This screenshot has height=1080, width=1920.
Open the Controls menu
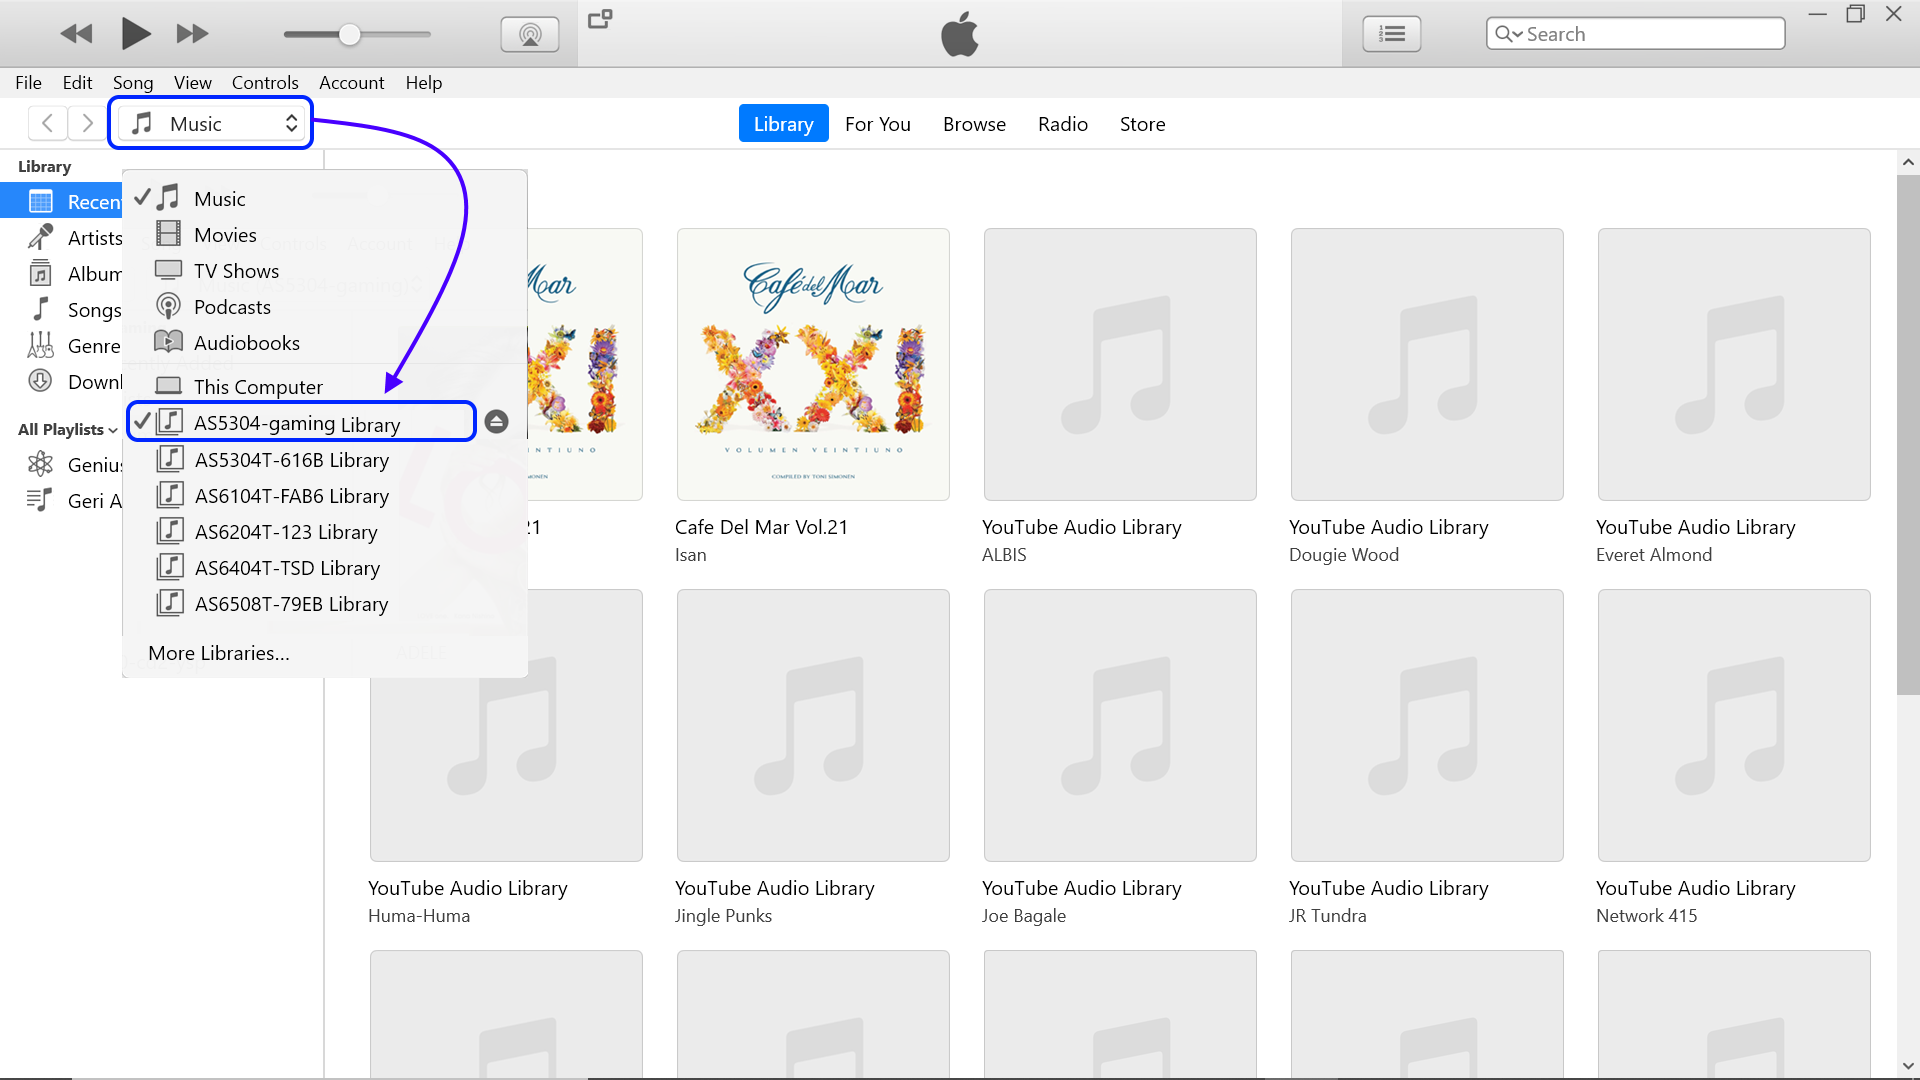265,83
